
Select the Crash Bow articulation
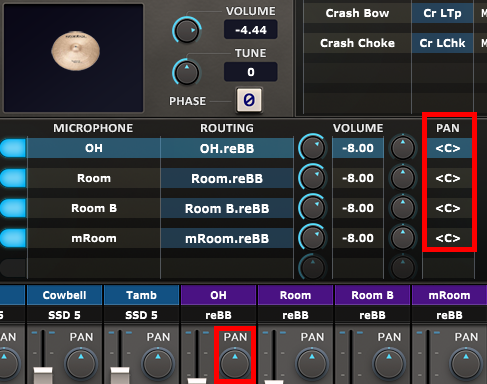click(x=357, y=13)
